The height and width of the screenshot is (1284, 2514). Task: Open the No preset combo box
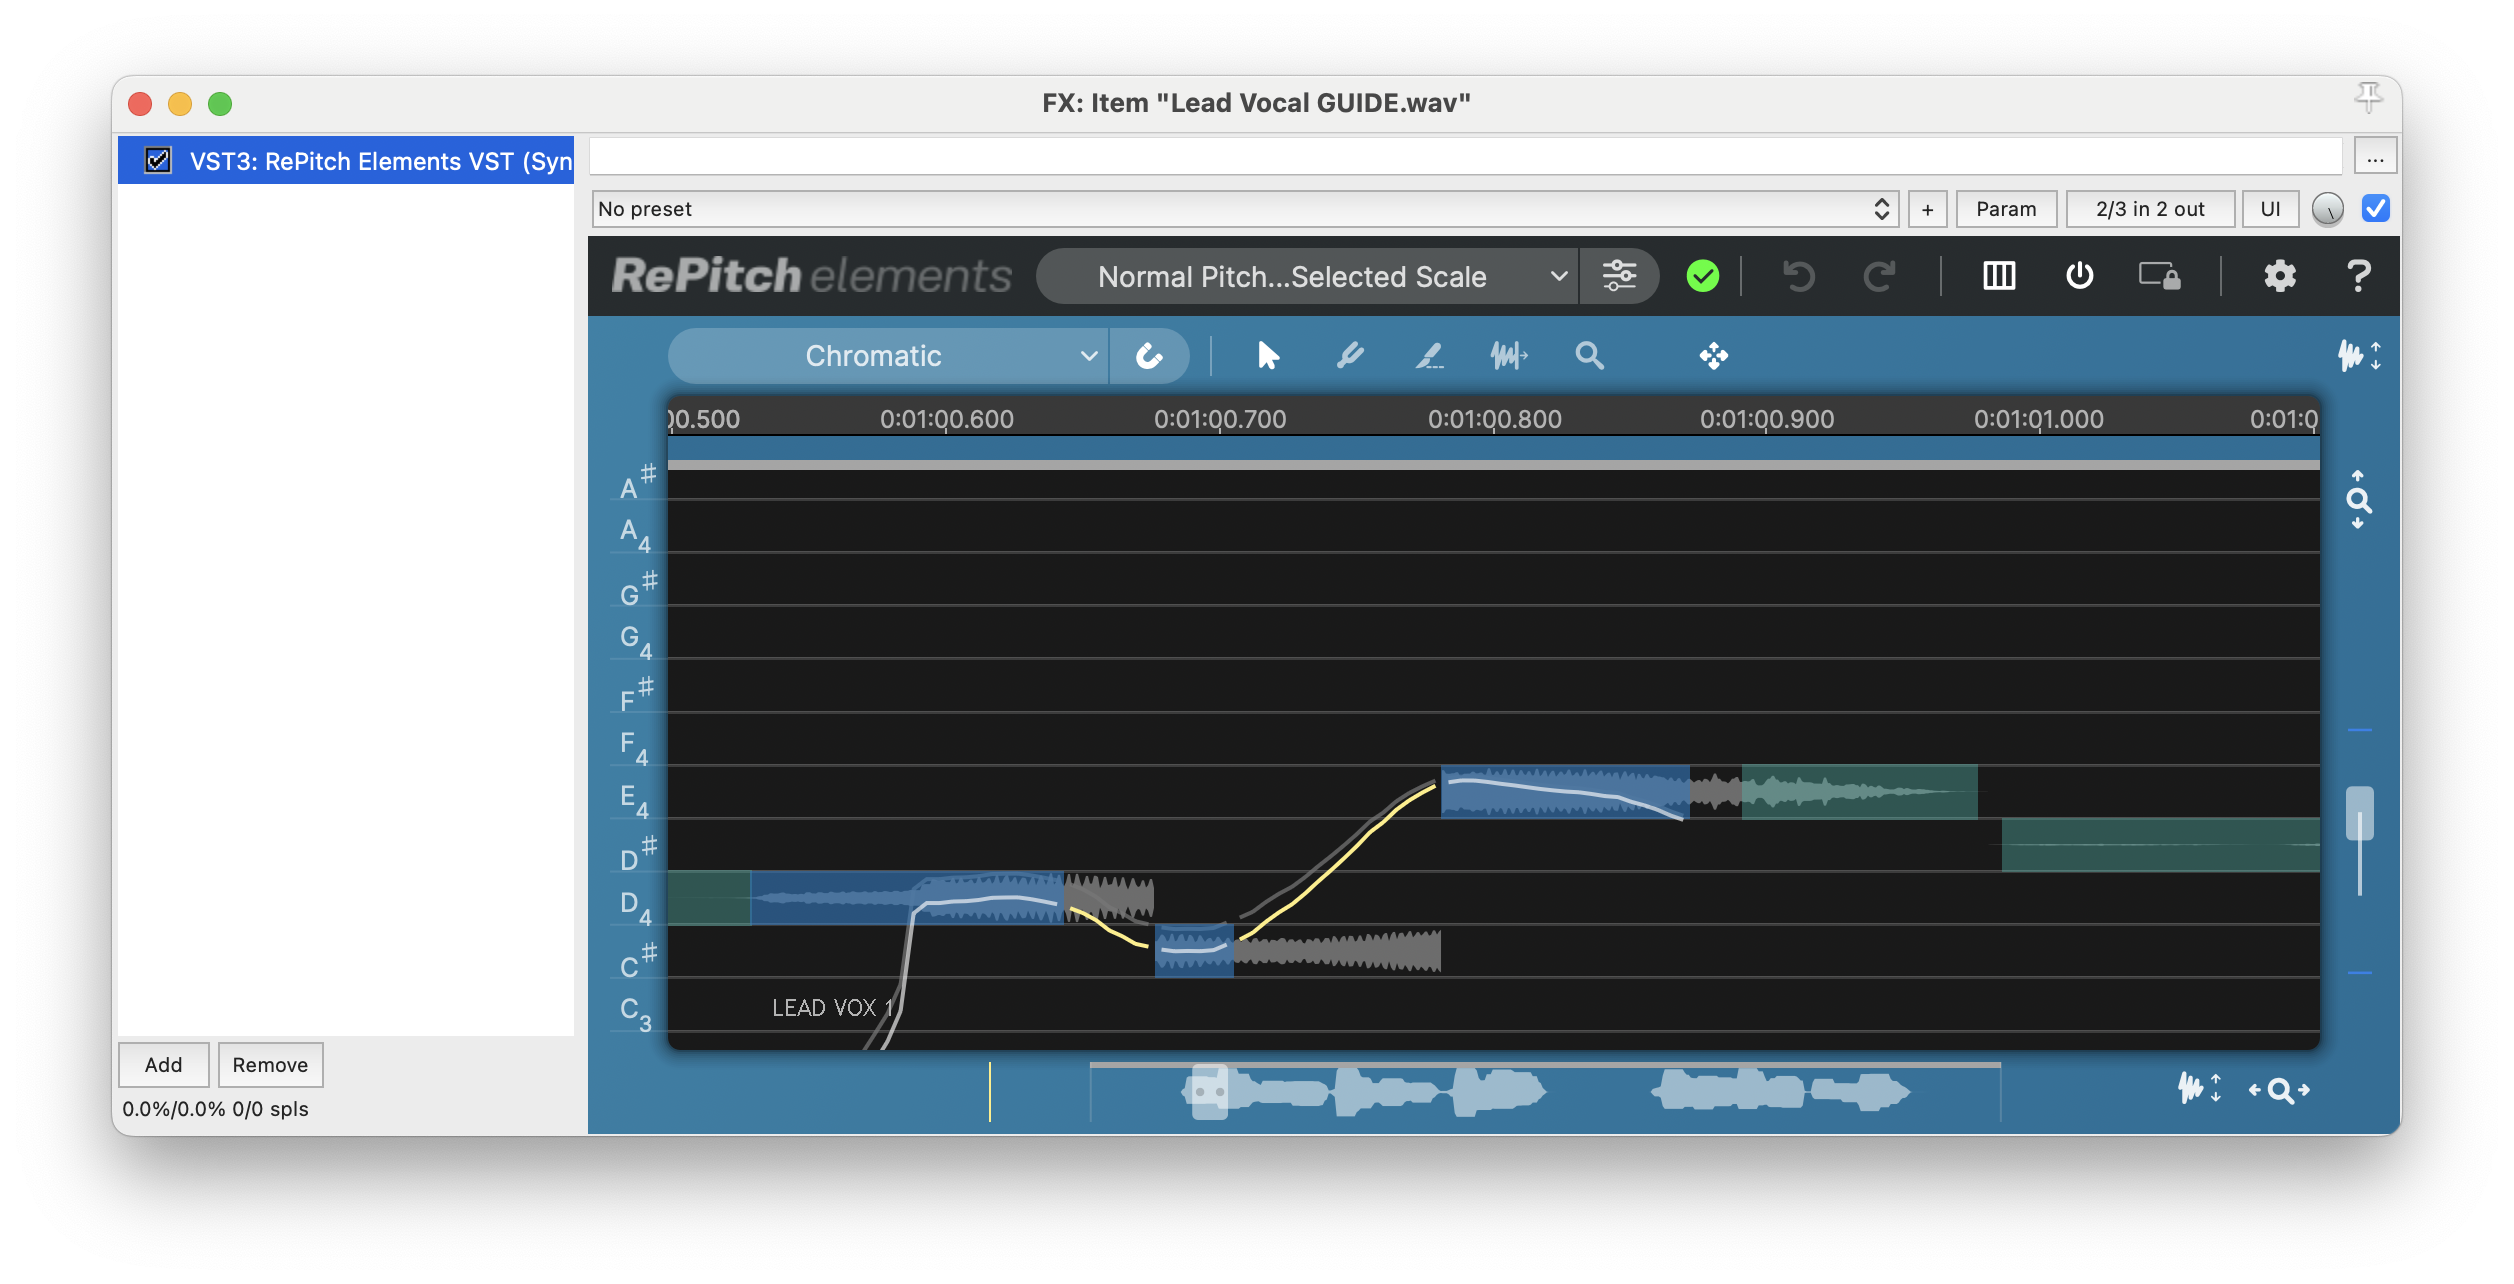point(1244,209)
